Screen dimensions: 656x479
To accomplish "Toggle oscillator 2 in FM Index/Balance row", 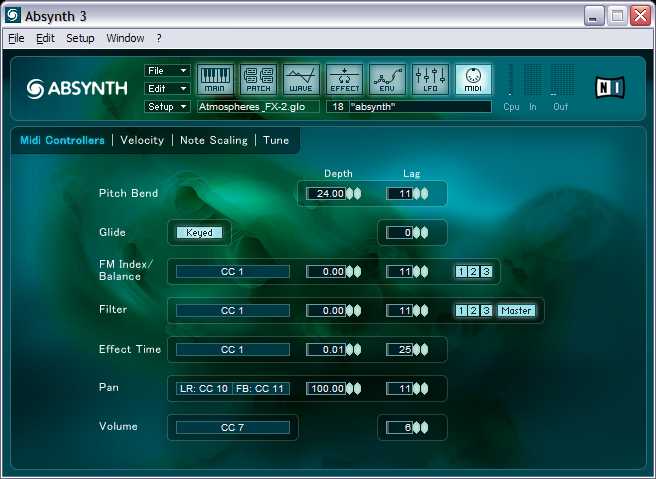I will click(x=474, y=272).
